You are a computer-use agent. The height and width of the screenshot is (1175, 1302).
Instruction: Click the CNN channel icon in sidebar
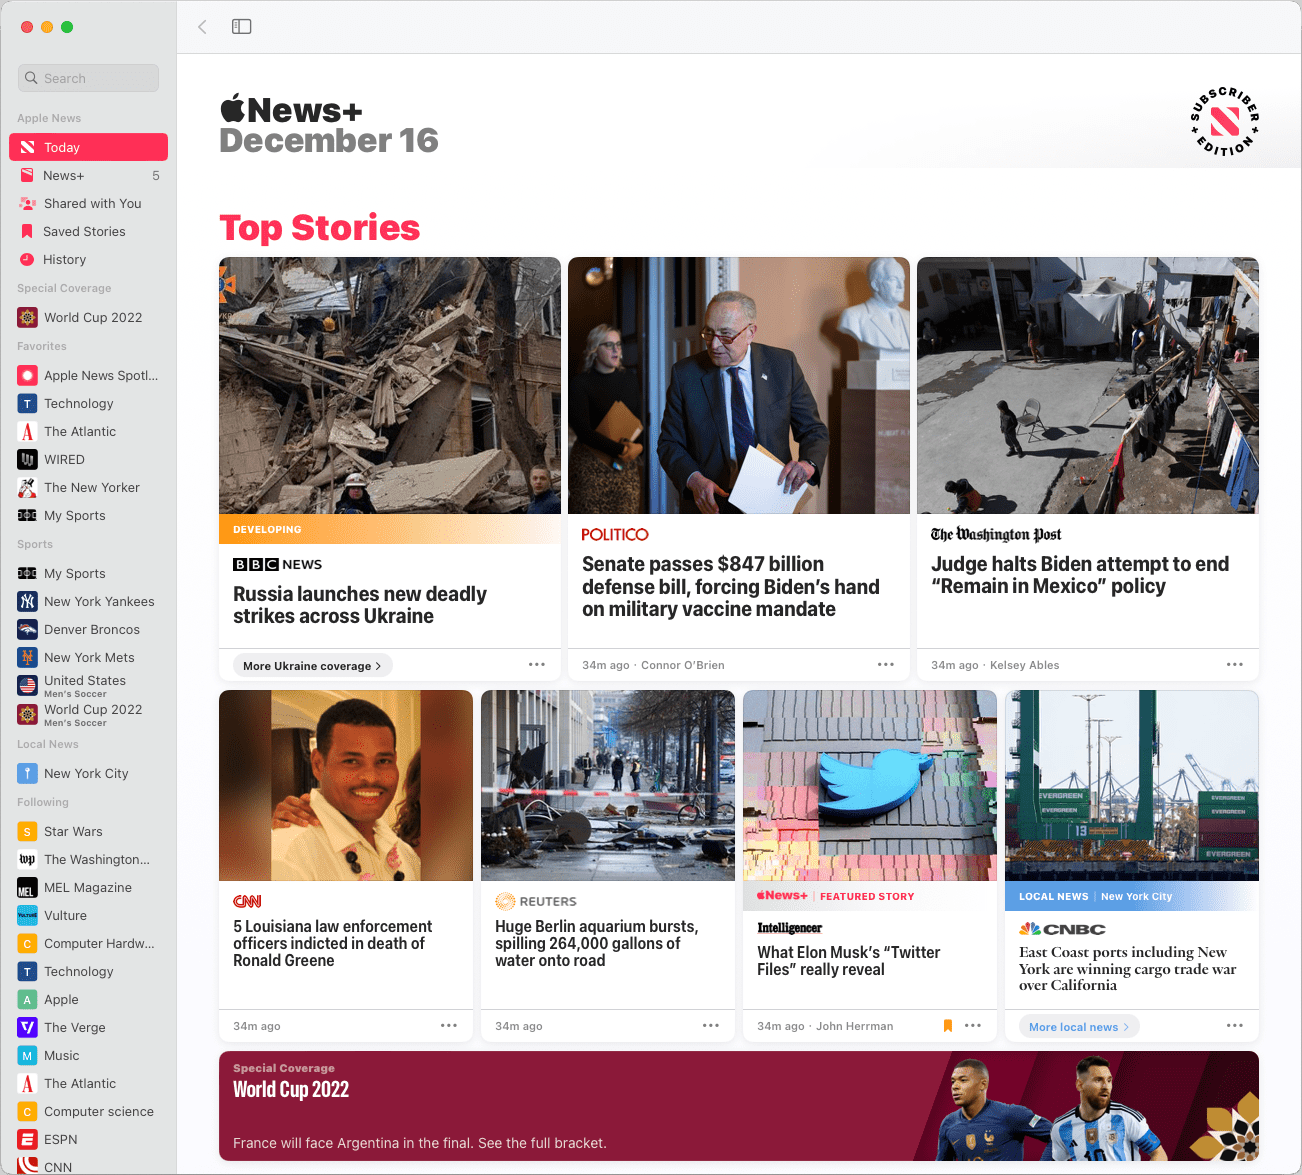[x=27, y=1166]
